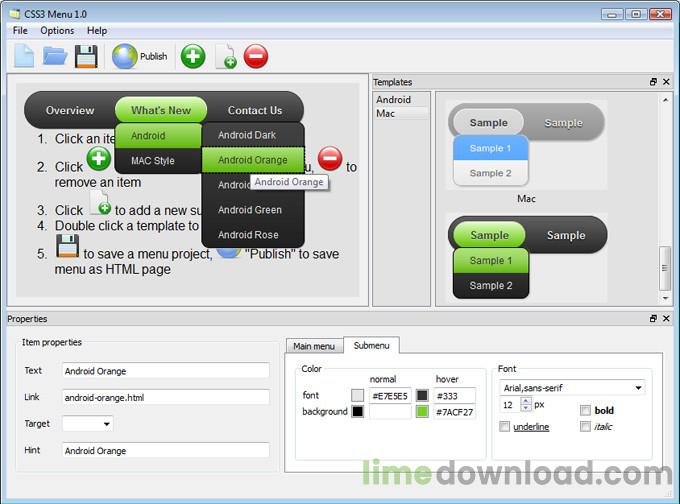The height and width of the screenshot is (504, 680).
Task: Click the hover font color field #333
Action: [x=454, y=396]
